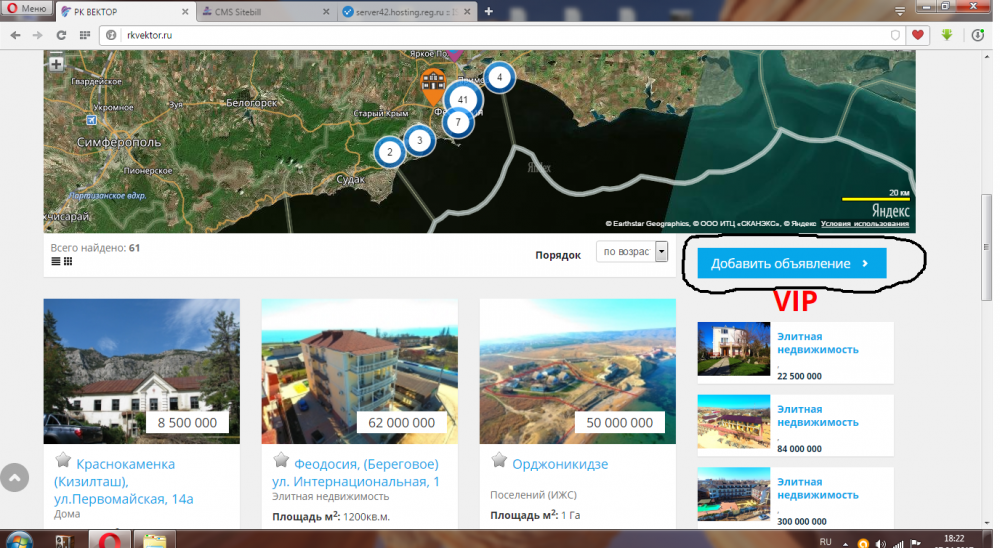
Task: Close the CMS Sitebill tab
Action: point(326,11)
